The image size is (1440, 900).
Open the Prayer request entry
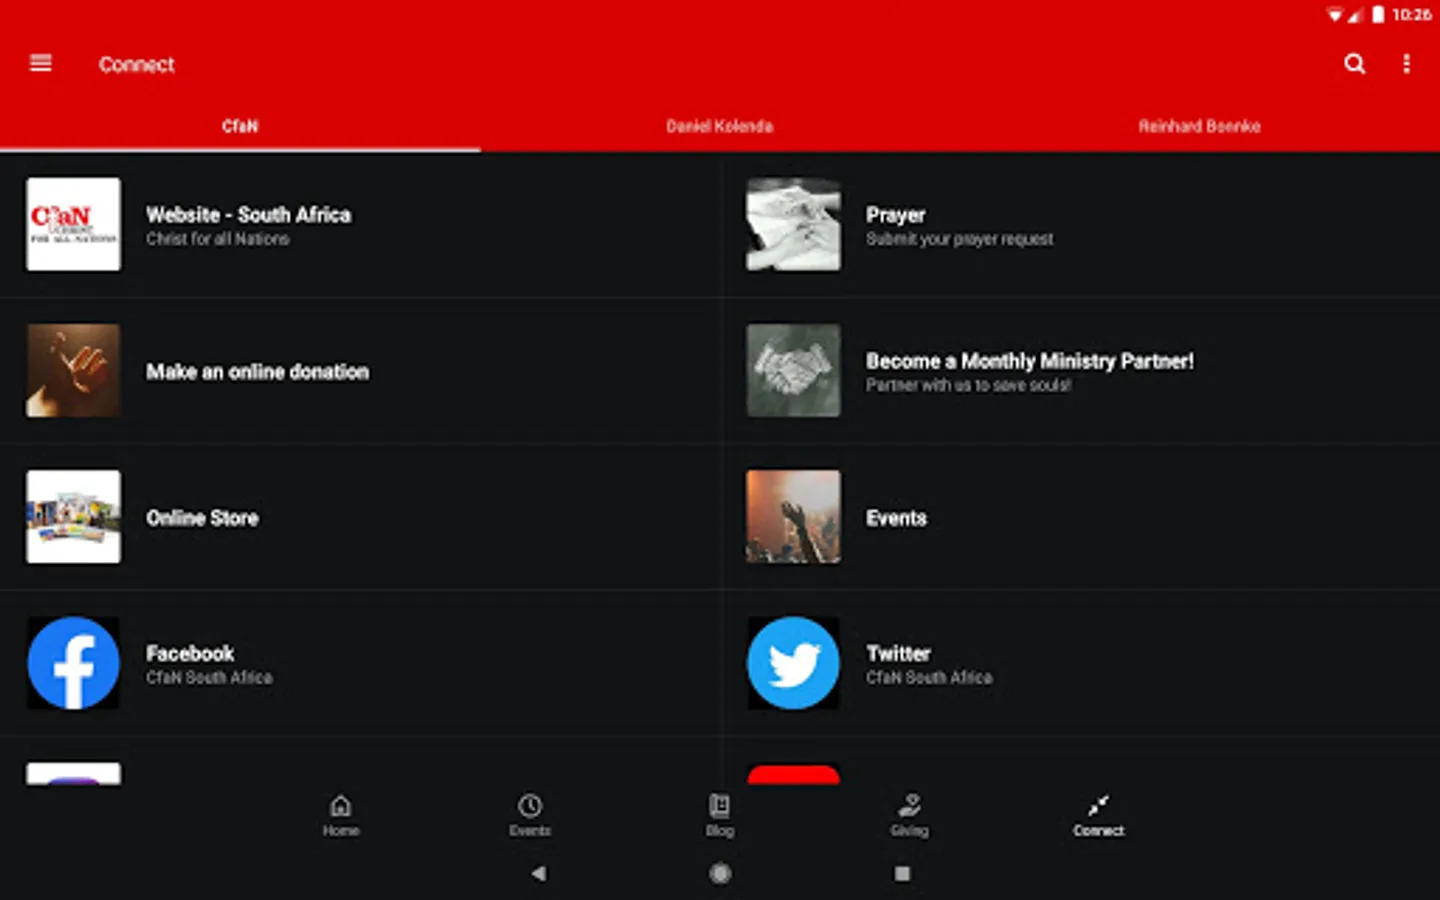coord(1080,224)
